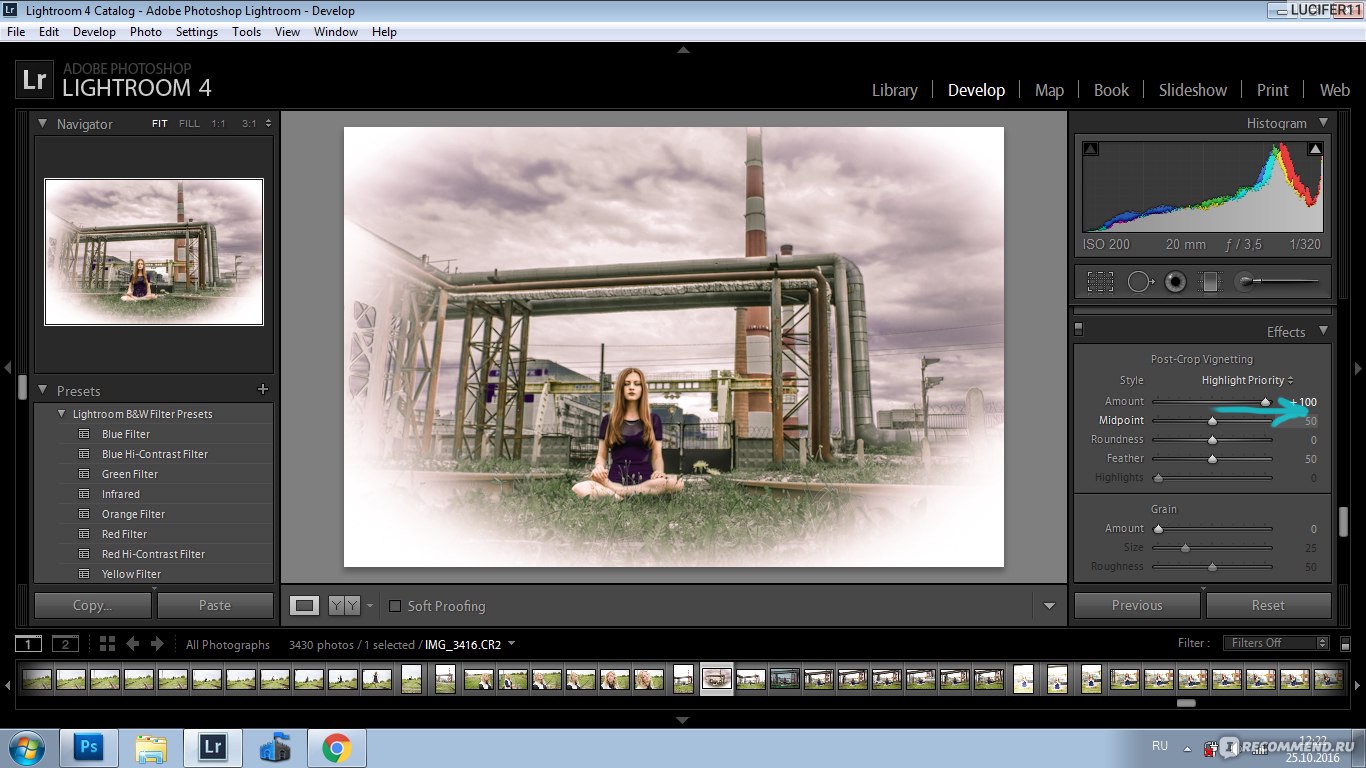1366x768 pixels.
Task: Select the Graduated Filter tool
Action: [x=1210, y=282]
